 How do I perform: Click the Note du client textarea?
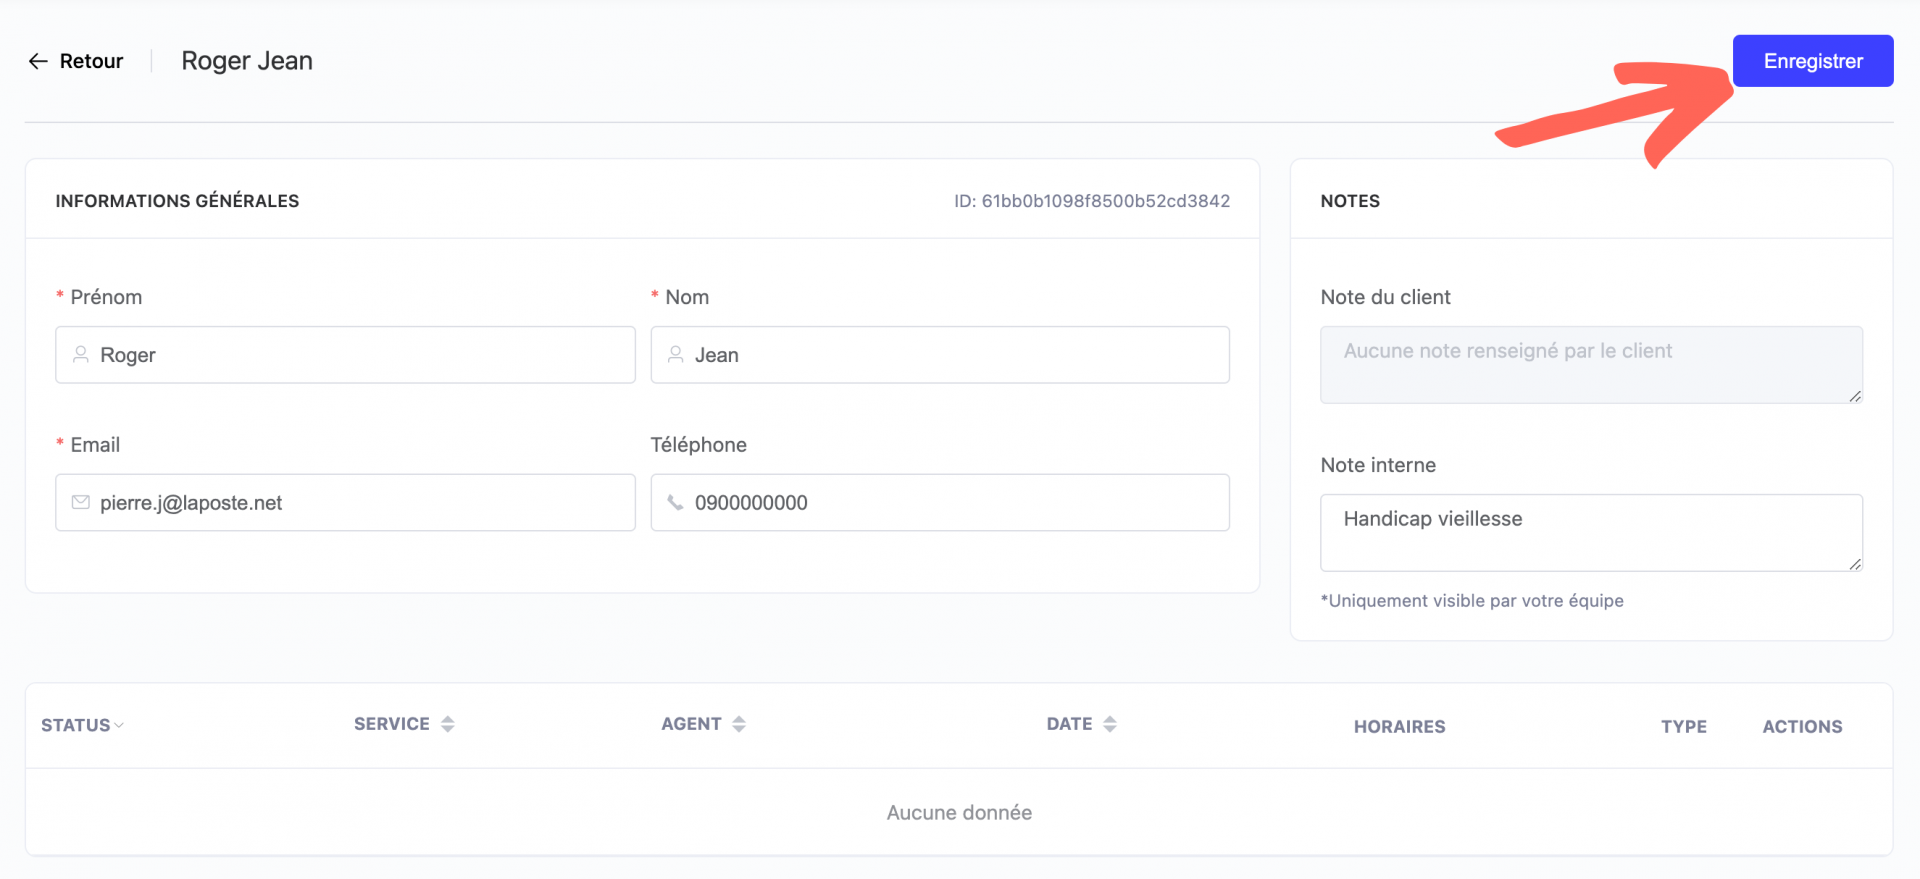(1591, 365)
